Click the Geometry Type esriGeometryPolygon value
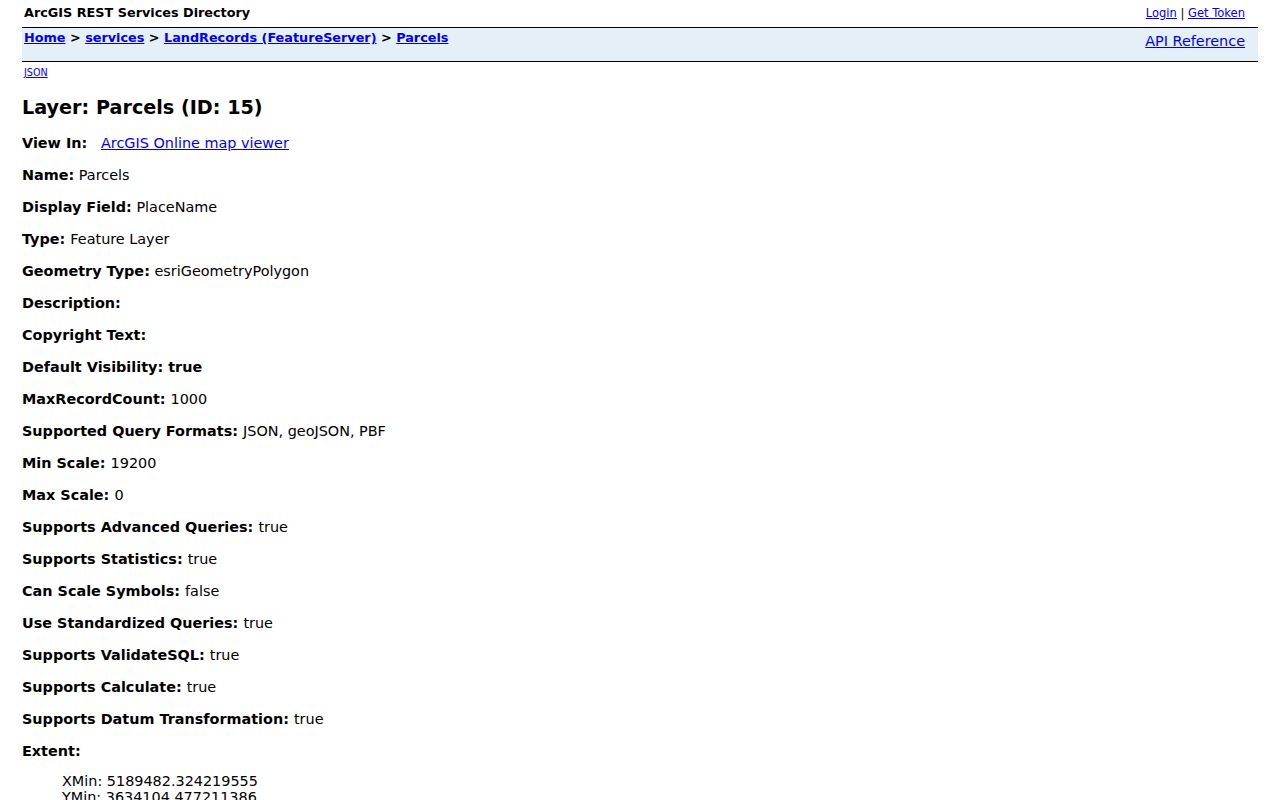This screenshot has height=800, width=1280. coord(231,271)
